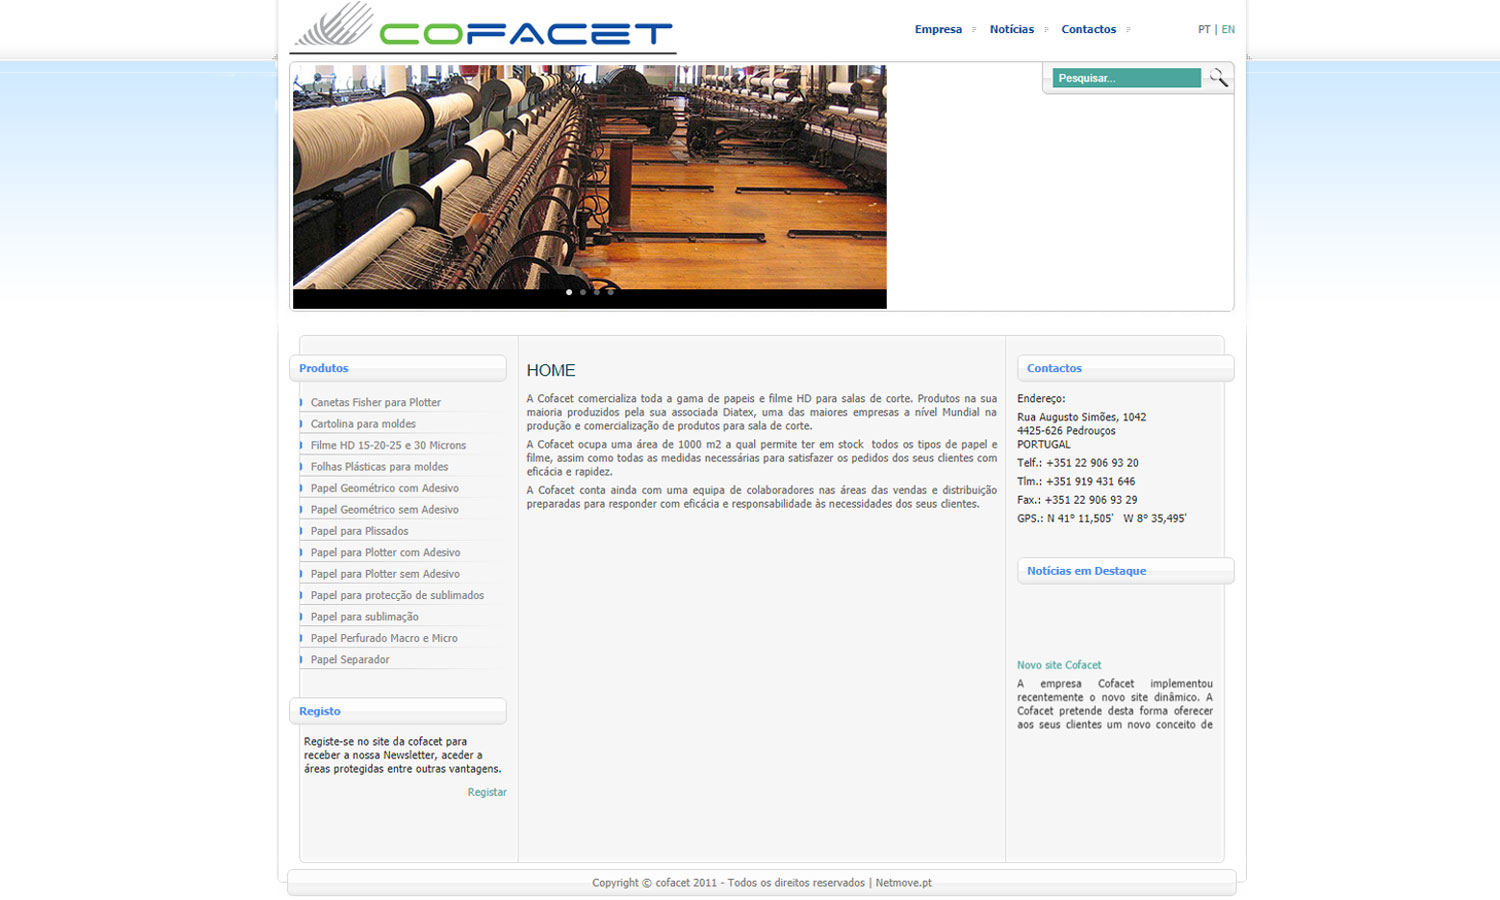This screenshot has width=1500, height=900.
Task: Click the Pesquisar search field
Action: 1126,78
